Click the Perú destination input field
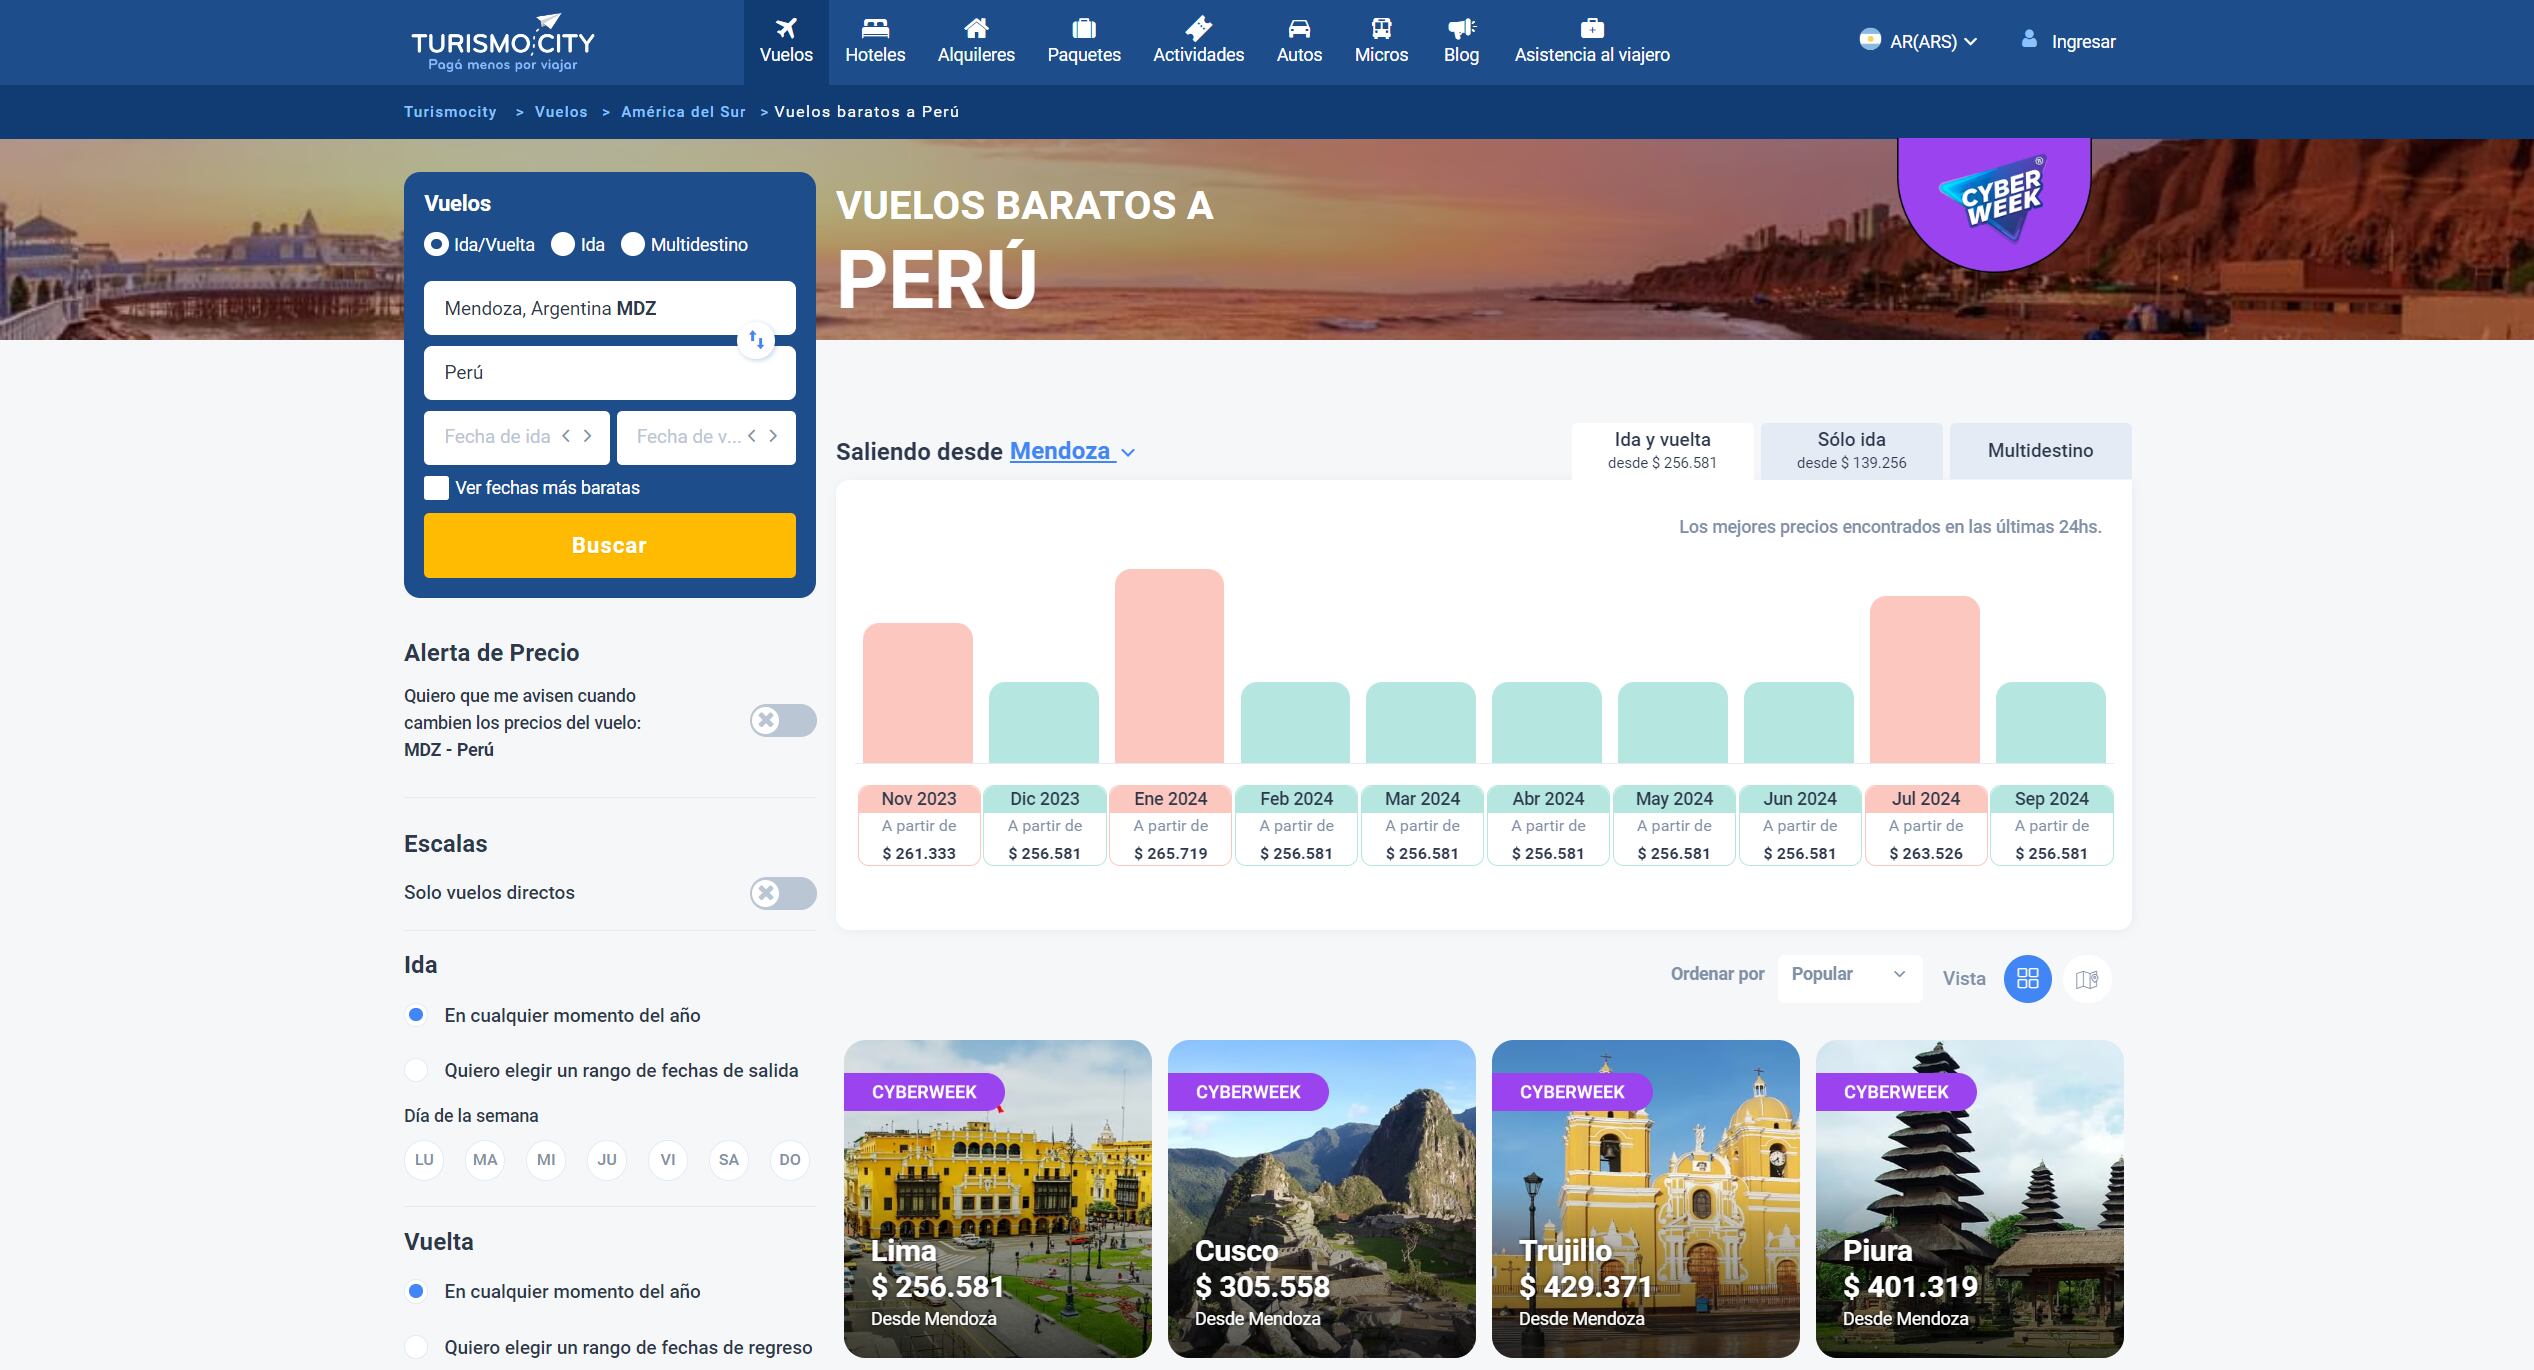Screen dimensions: 2534x1370 [609, 372]
